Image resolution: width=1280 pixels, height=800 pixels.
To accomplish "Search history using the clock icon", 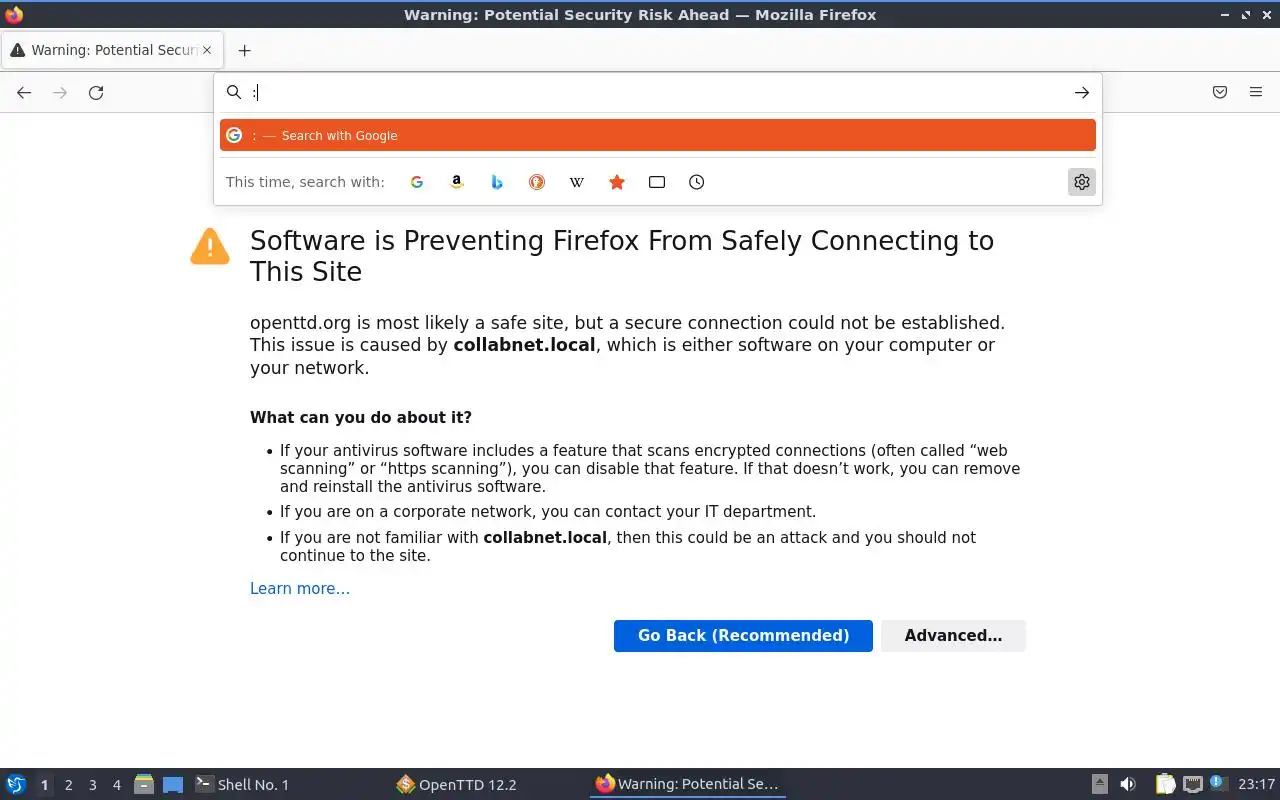I will (697, 182).
